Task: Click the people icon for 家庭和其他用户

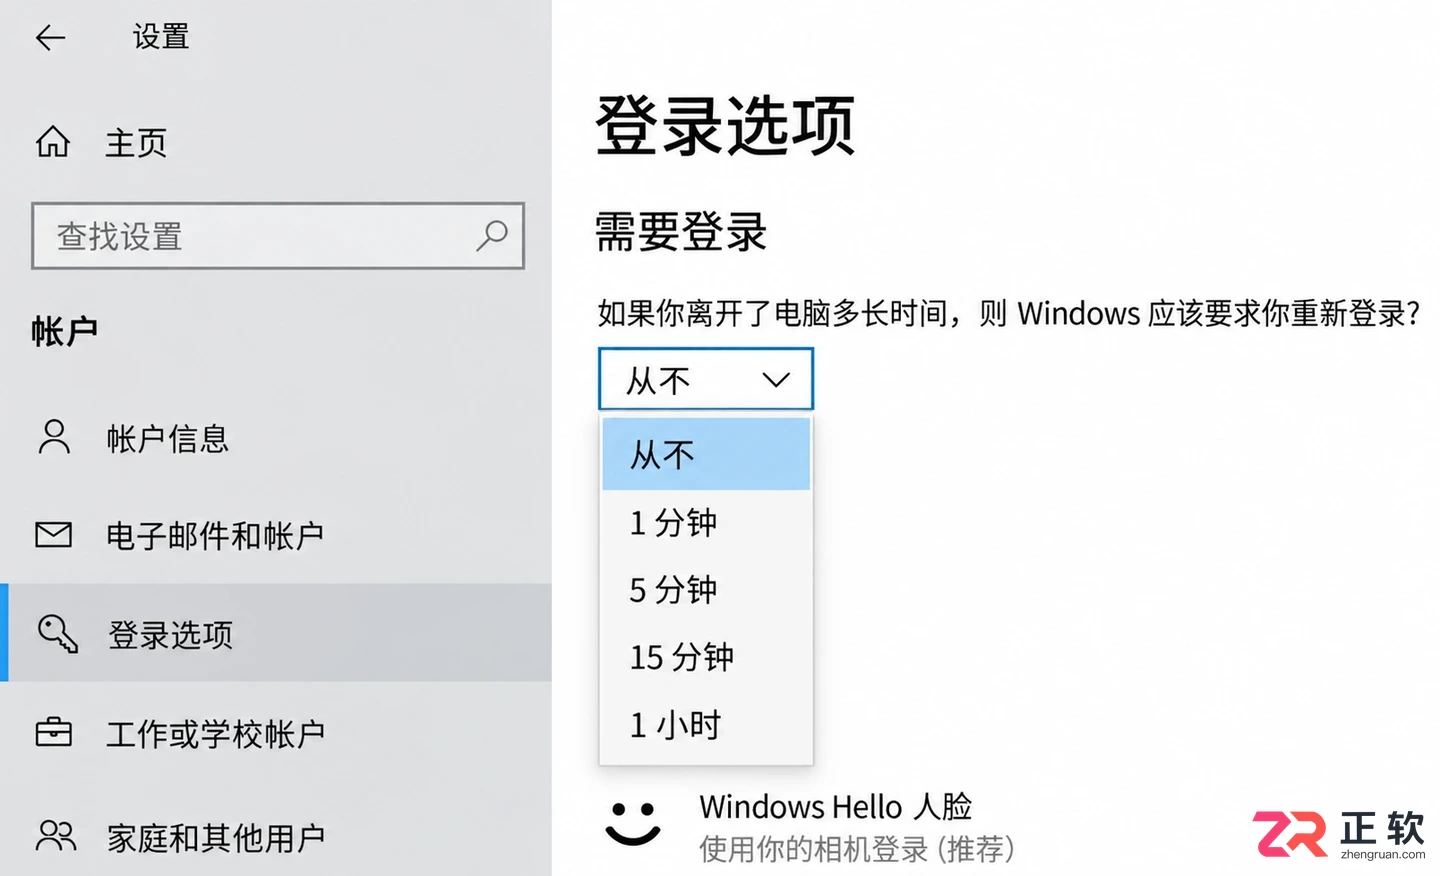Action: (56, 835)
